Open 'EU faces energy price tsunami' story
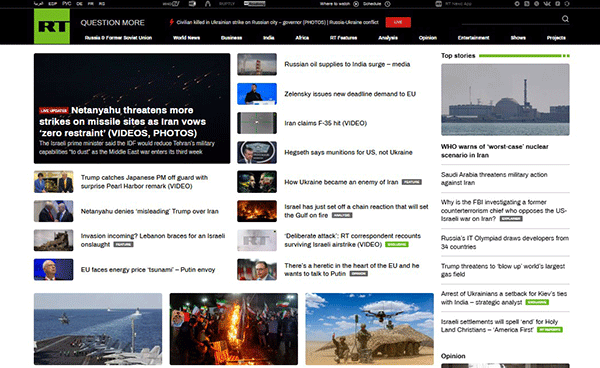The image size is (600, 368). point(148,270)
